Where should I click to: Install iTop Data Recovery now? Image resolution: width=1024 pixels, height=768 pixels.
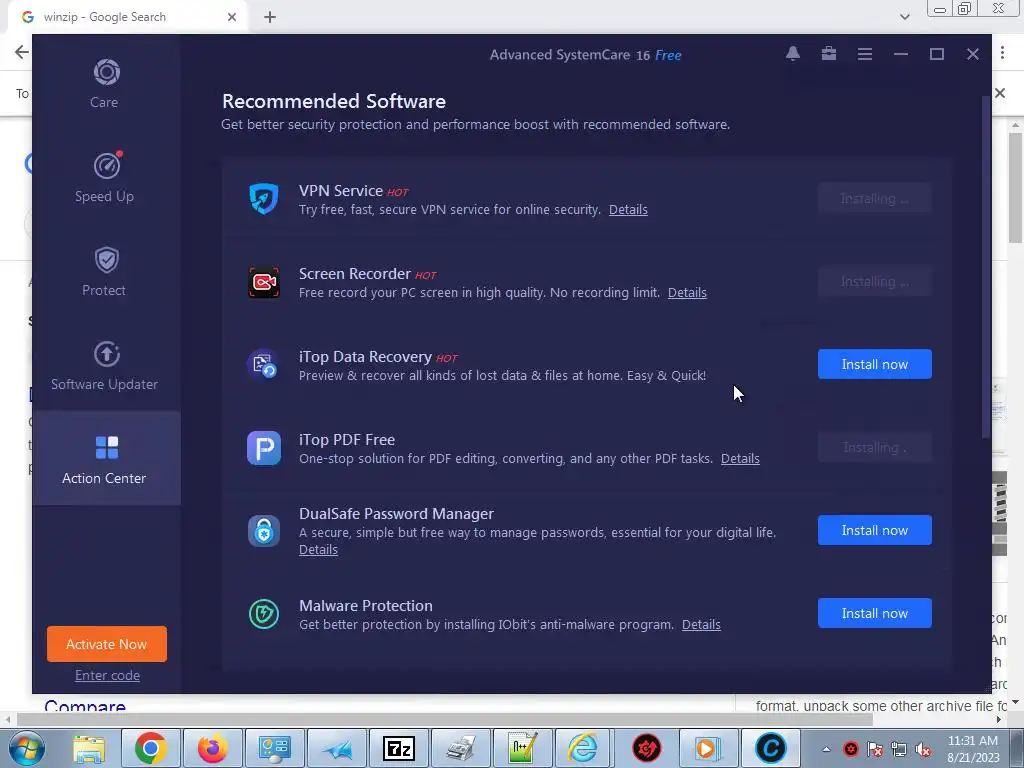[874, 364]
